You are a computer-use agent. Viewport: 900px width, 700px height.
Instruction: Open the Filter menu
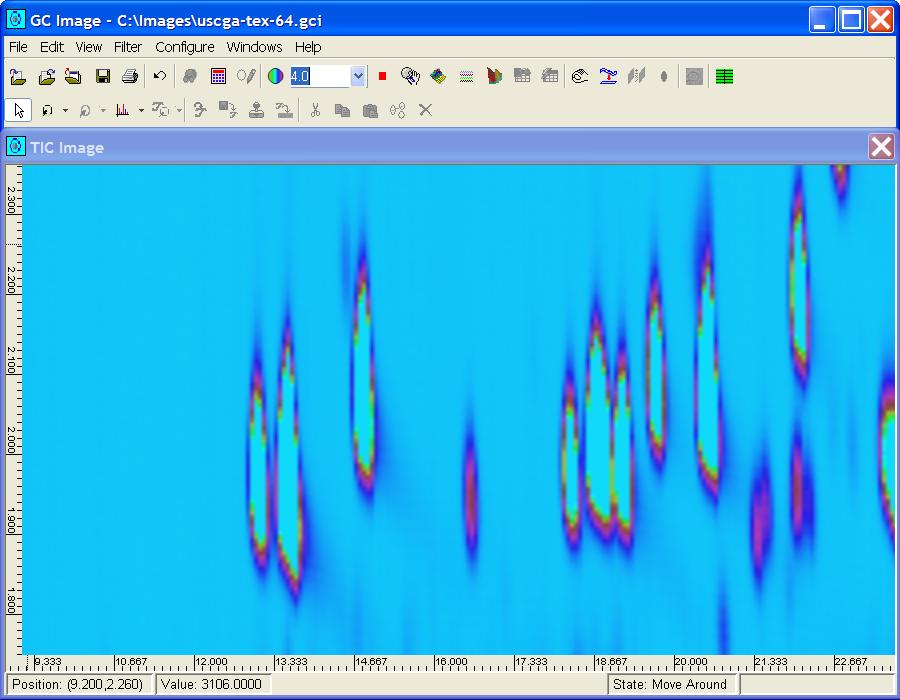pyautogui.click(x=128, y=47)
